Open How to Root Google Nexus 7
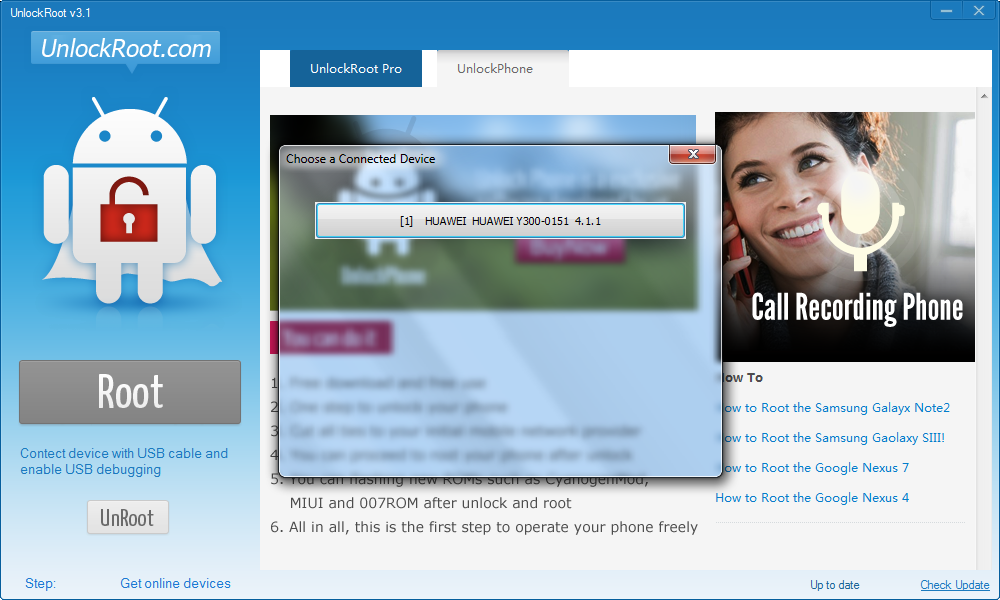 coord(812,467)
